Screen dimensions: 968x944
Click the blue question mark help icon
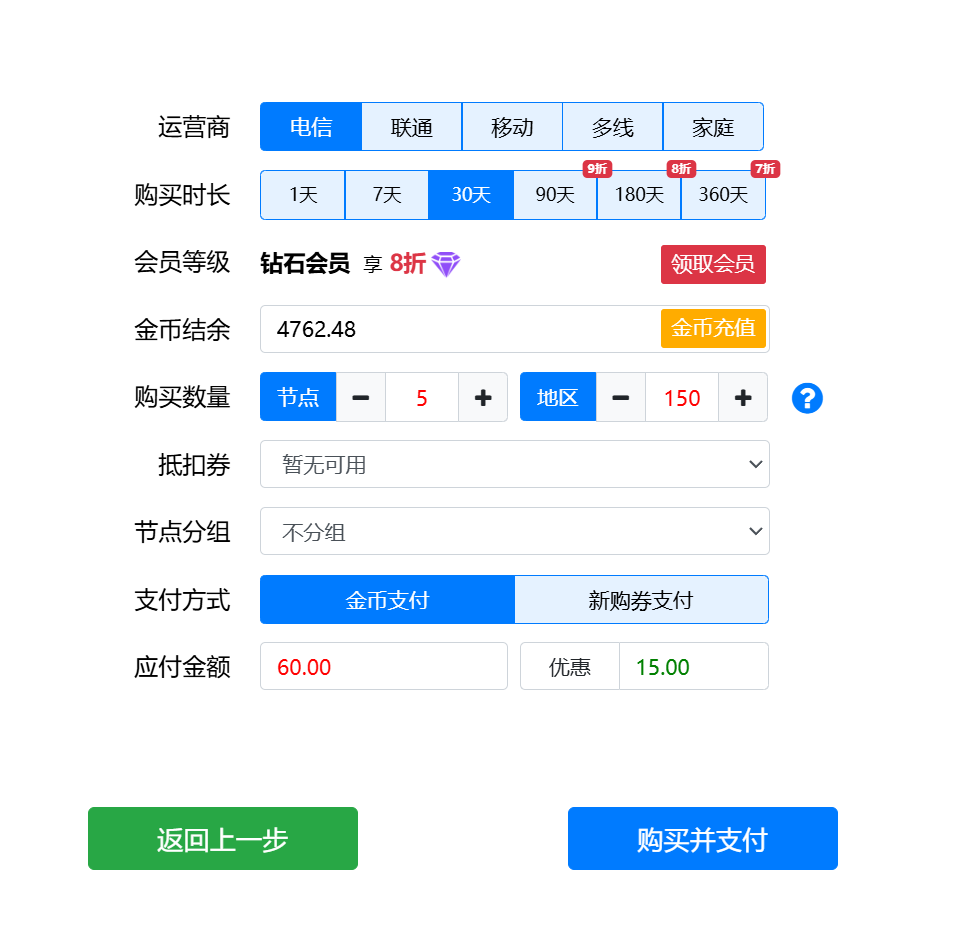coord(807,398)
